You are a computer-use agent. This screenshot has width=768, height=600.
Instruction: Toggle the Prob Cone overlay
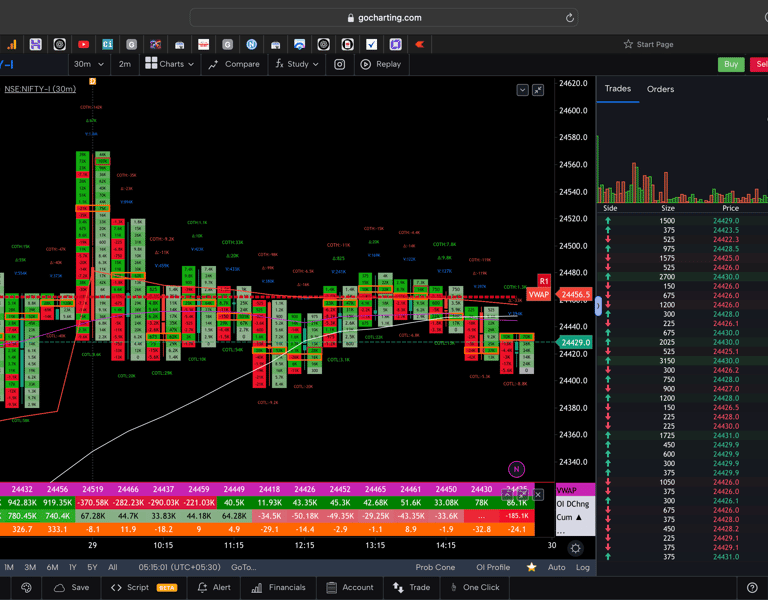[x=435, y=567]
